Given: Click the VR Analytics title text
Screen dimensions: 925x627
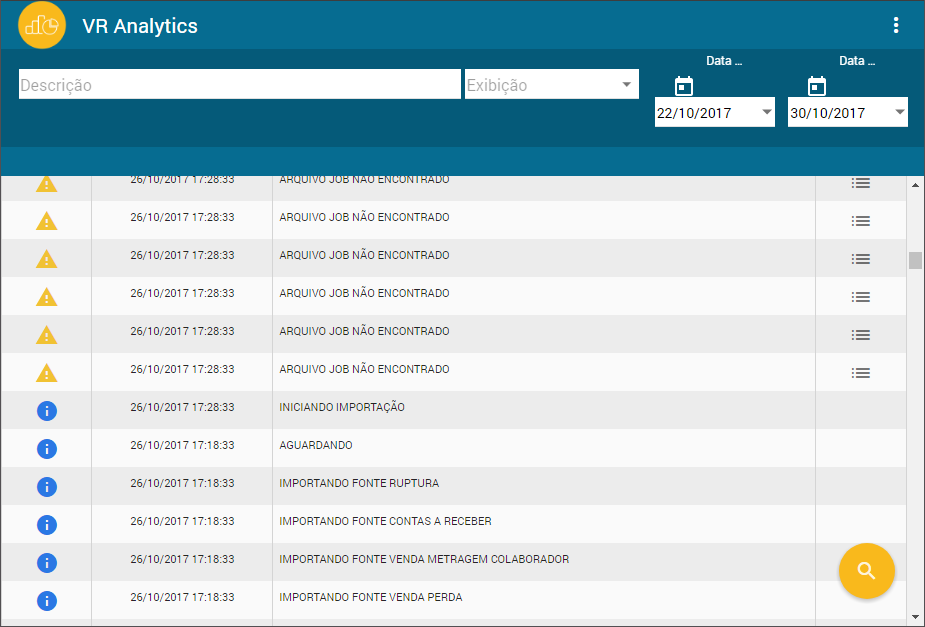Looking at the screenshot, I should [x=140, y=26].
